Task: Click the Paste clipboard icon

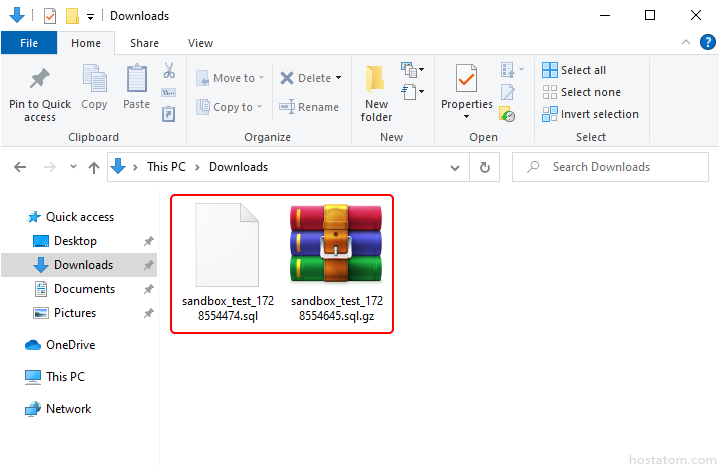Action: pos(137,80)
